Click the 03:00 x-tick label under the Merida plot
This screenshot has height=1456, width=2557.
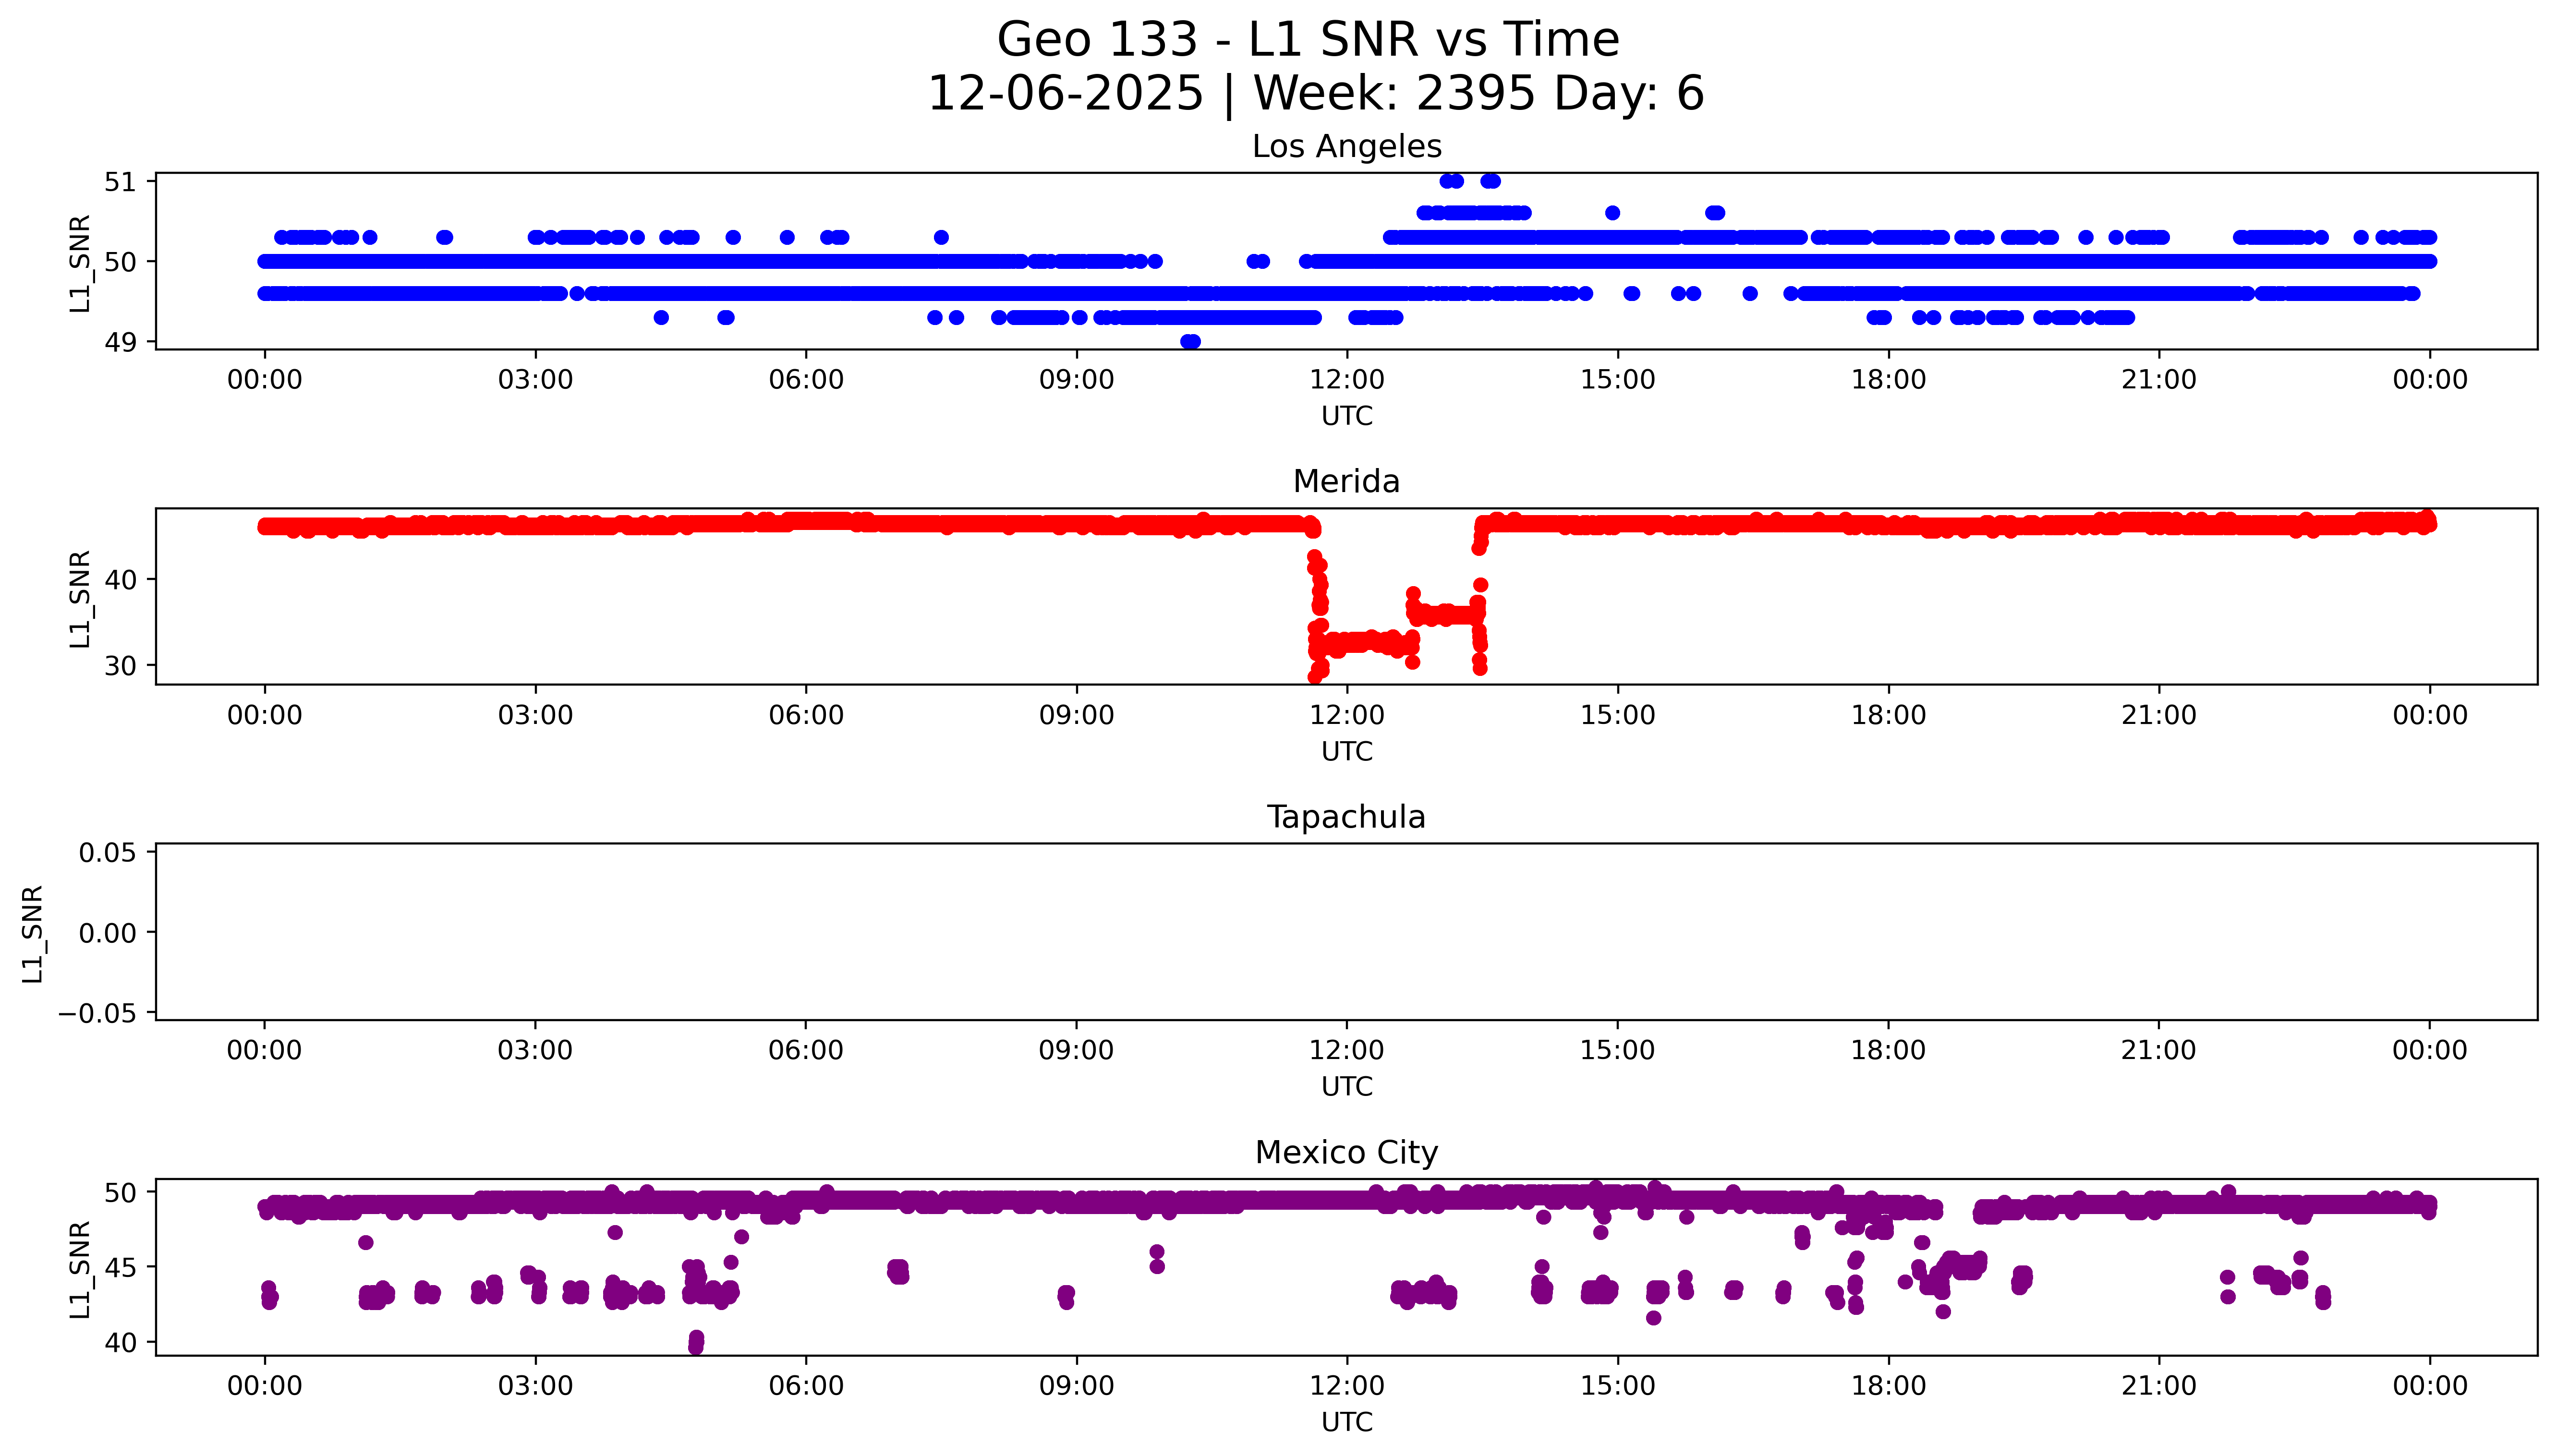[x=535, y=715]
